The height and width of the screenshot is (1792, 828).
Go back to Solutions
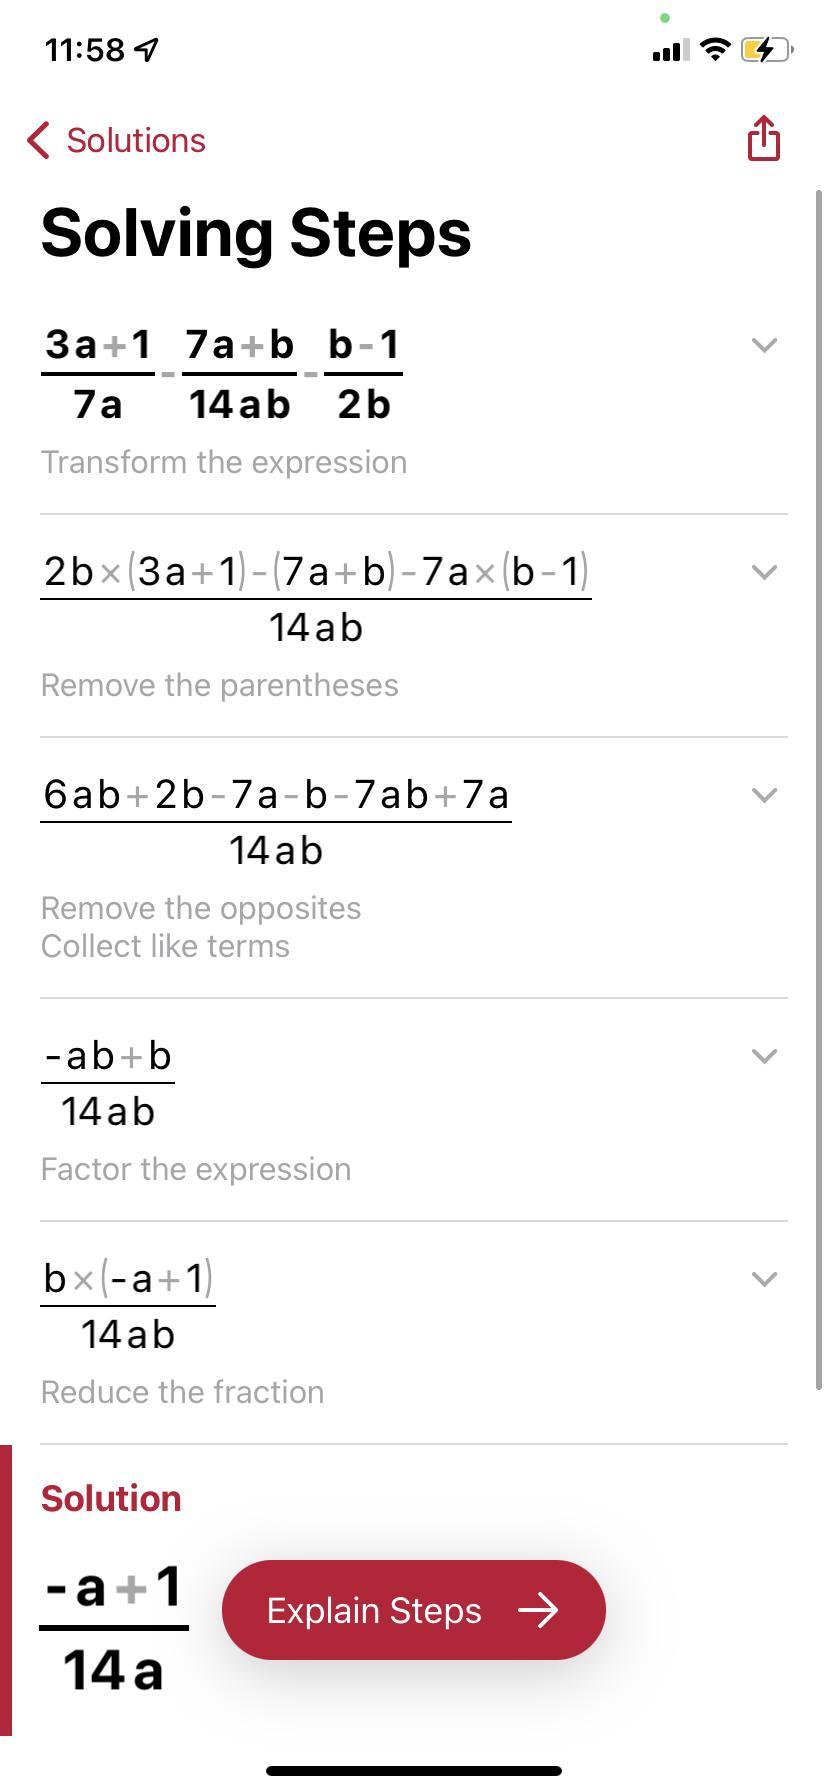[135, 141]
